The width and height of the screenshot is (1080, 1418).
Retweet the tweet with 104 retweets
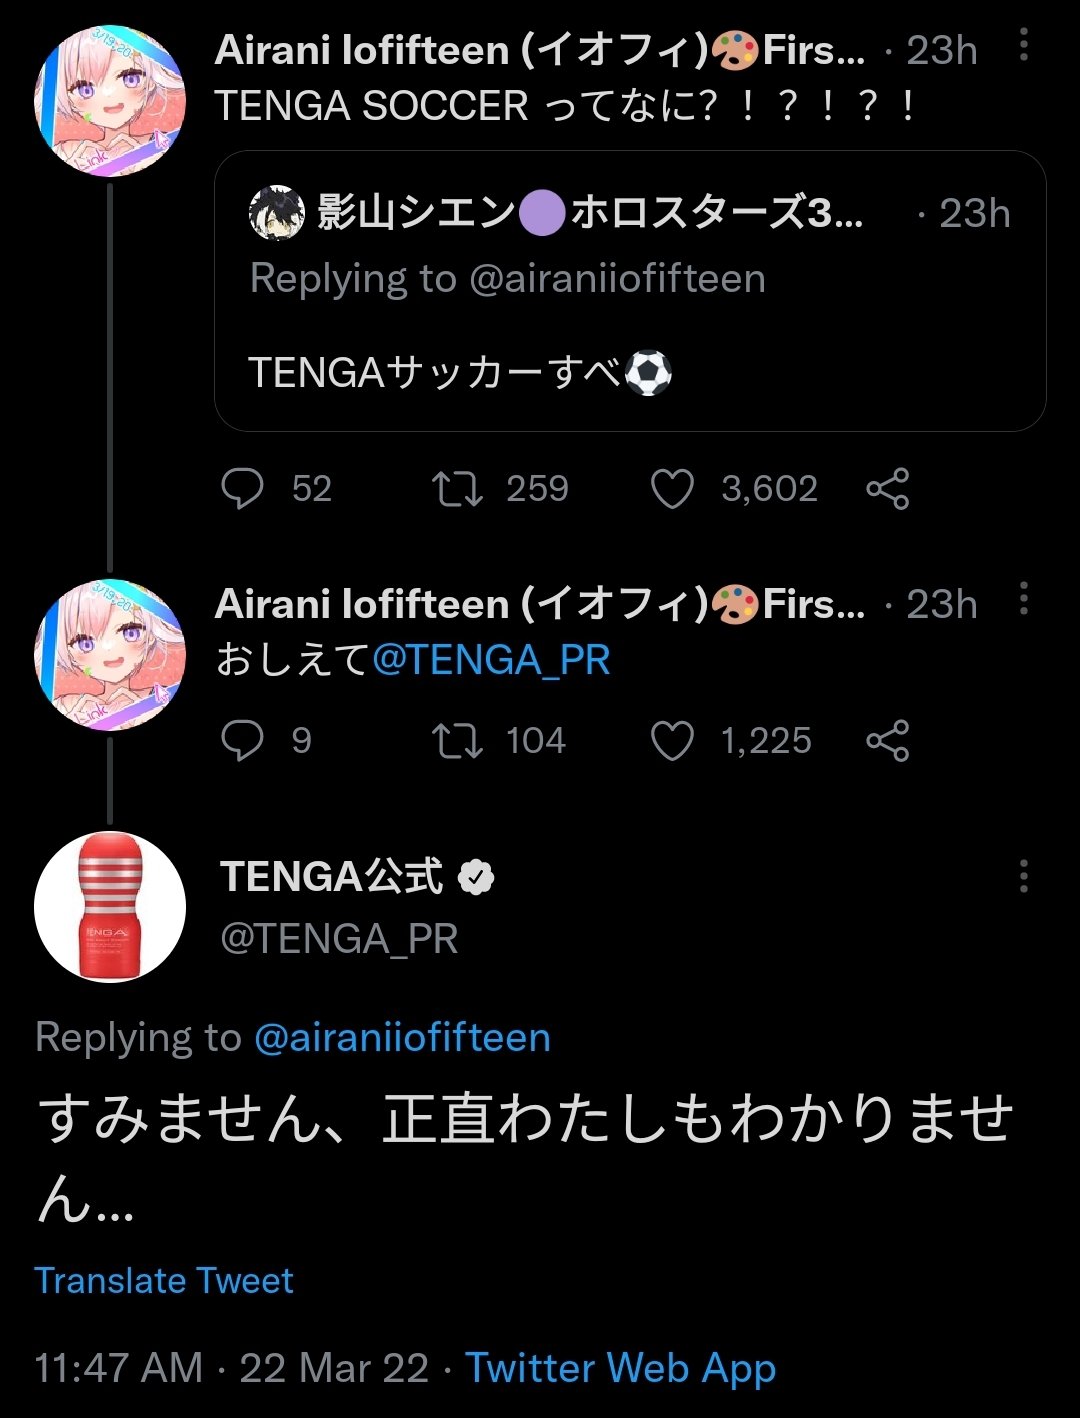pos(457,741)
